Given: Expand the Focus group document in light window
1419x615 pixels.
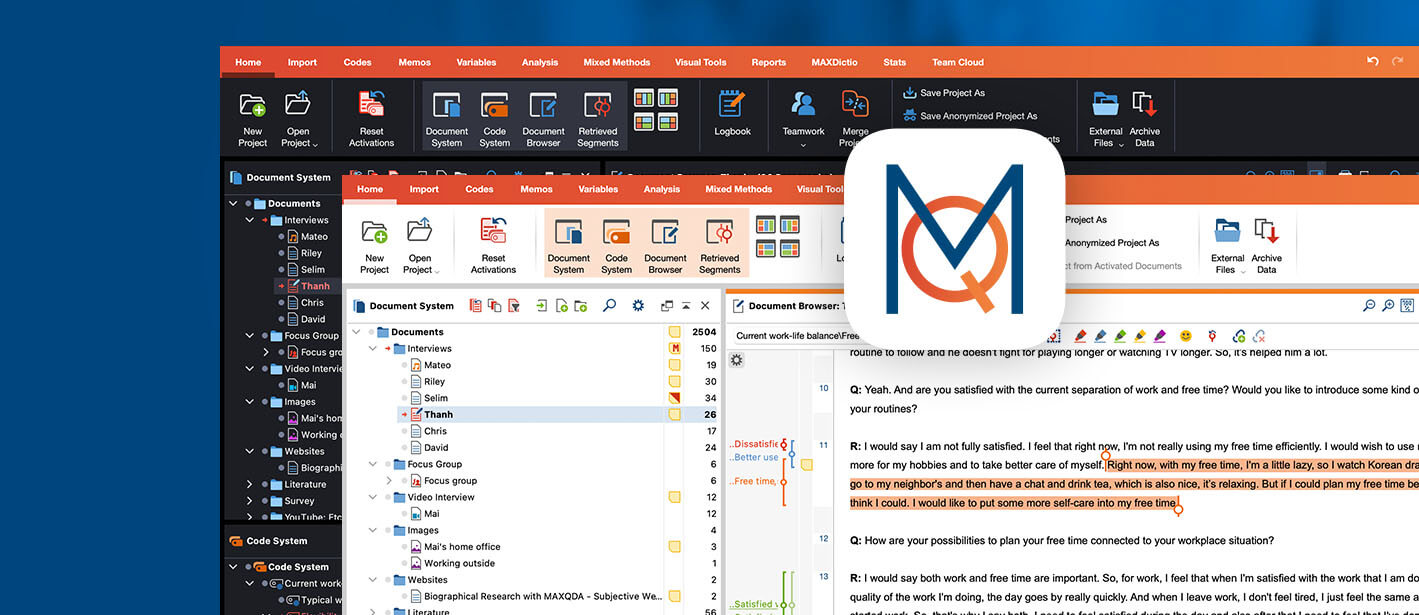Looking at the screenshot, I should [390, 481].
